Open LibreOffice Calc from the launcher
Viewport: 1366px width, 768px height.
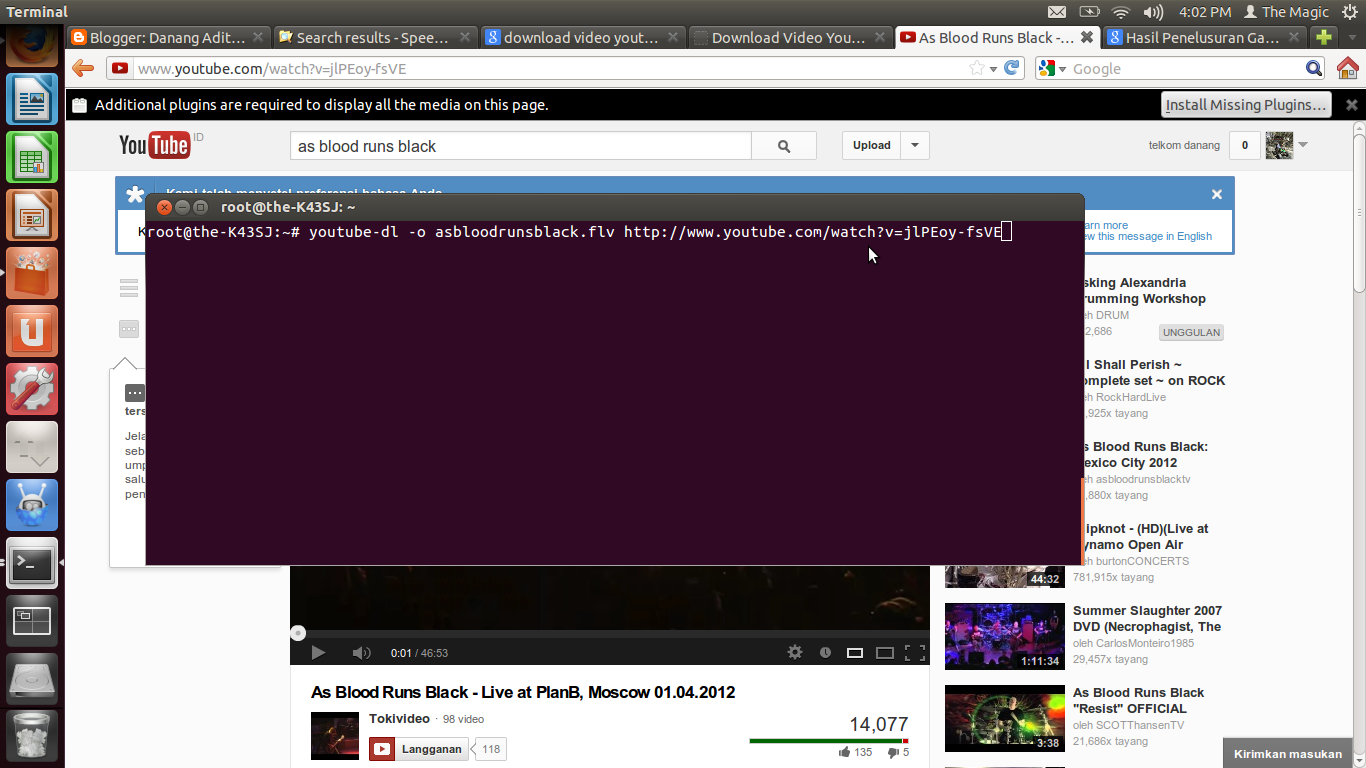(32, 158)
